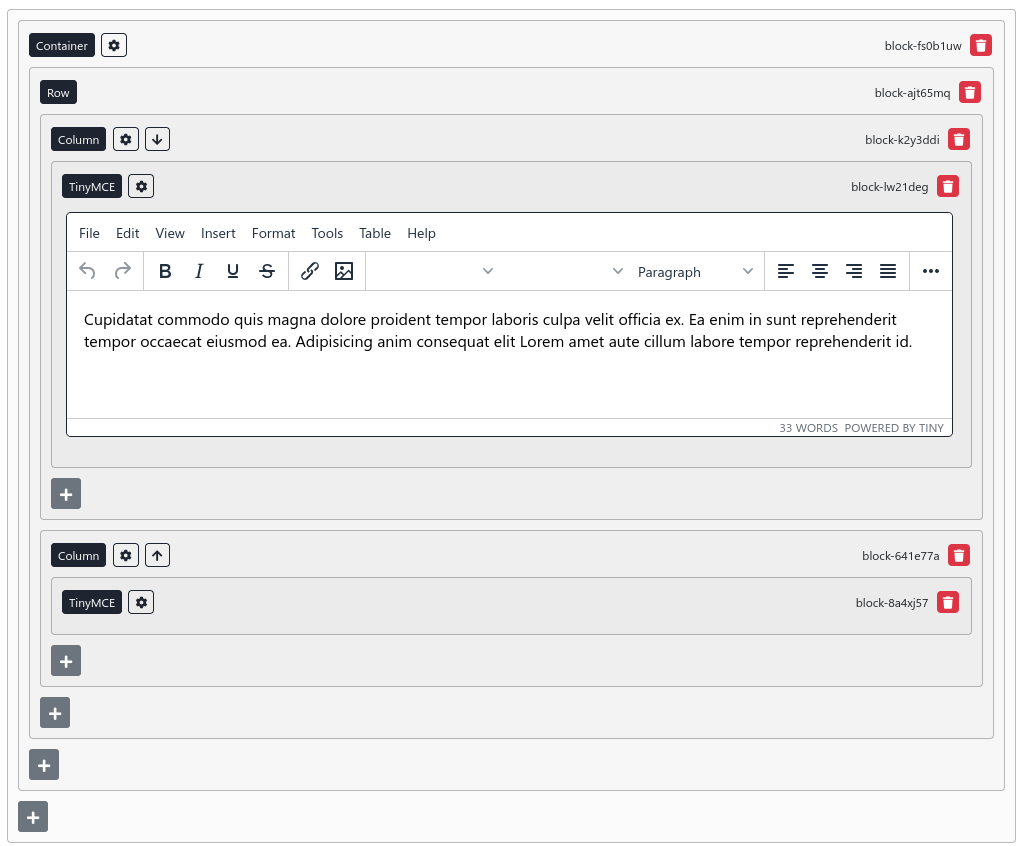1025x846 pixels.
Task: Click the Bold formatting icon
Action: (166, 271)
